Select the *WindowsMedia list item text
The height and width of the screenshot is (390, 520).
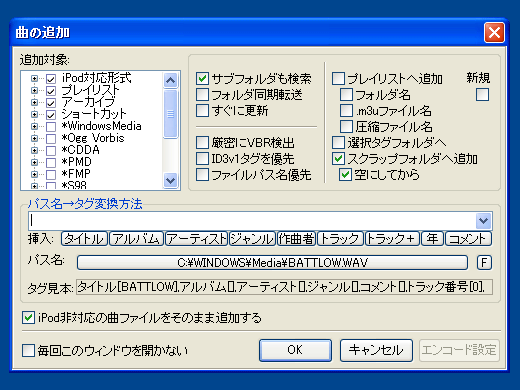coord(101,126)
